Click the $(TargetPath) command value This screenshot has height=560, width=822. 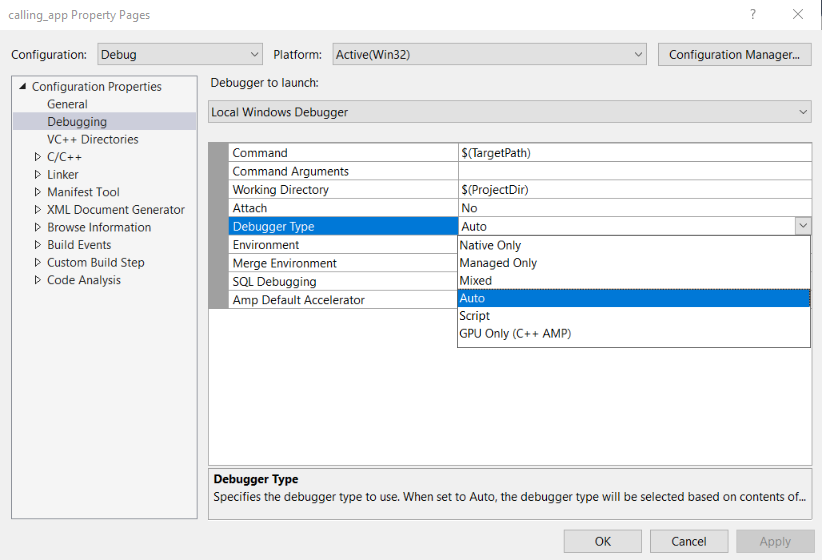(x=496, y=153)
